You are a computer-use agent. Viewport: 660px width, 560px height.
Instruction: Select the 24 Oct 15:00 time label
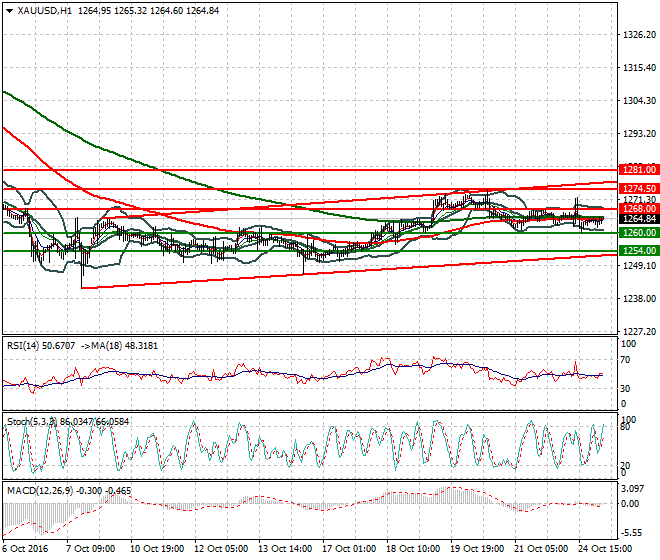click(x=605, y=549)
